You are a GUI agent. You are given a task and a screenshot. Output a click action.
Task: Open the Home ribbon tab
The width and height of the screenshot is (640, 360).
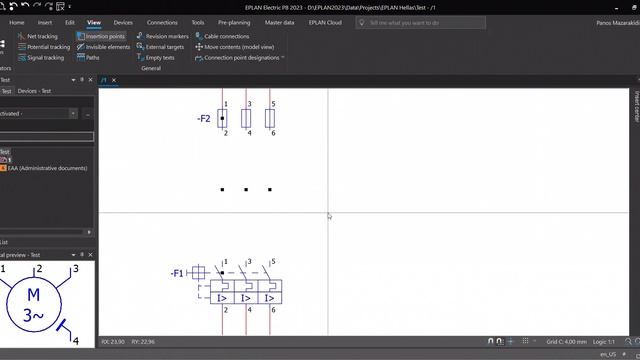17,22
